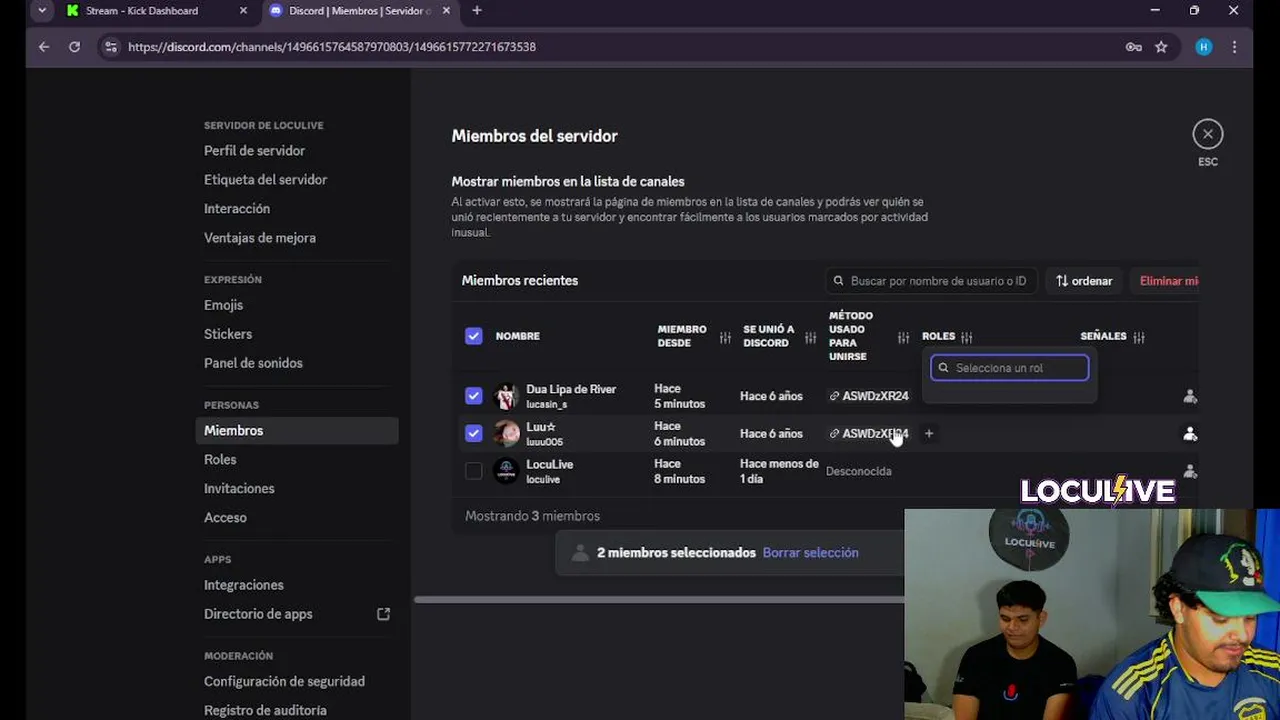Viewport: 1280px width, 720px height.
Task: Open Integraciones under Apps
Action: tap(244, 585)
